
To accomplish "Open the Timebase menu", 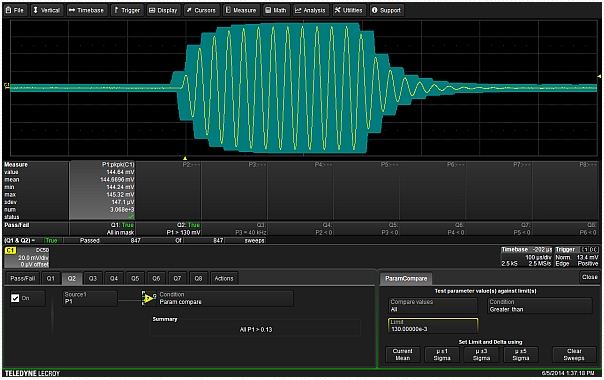I will (87, 10).
